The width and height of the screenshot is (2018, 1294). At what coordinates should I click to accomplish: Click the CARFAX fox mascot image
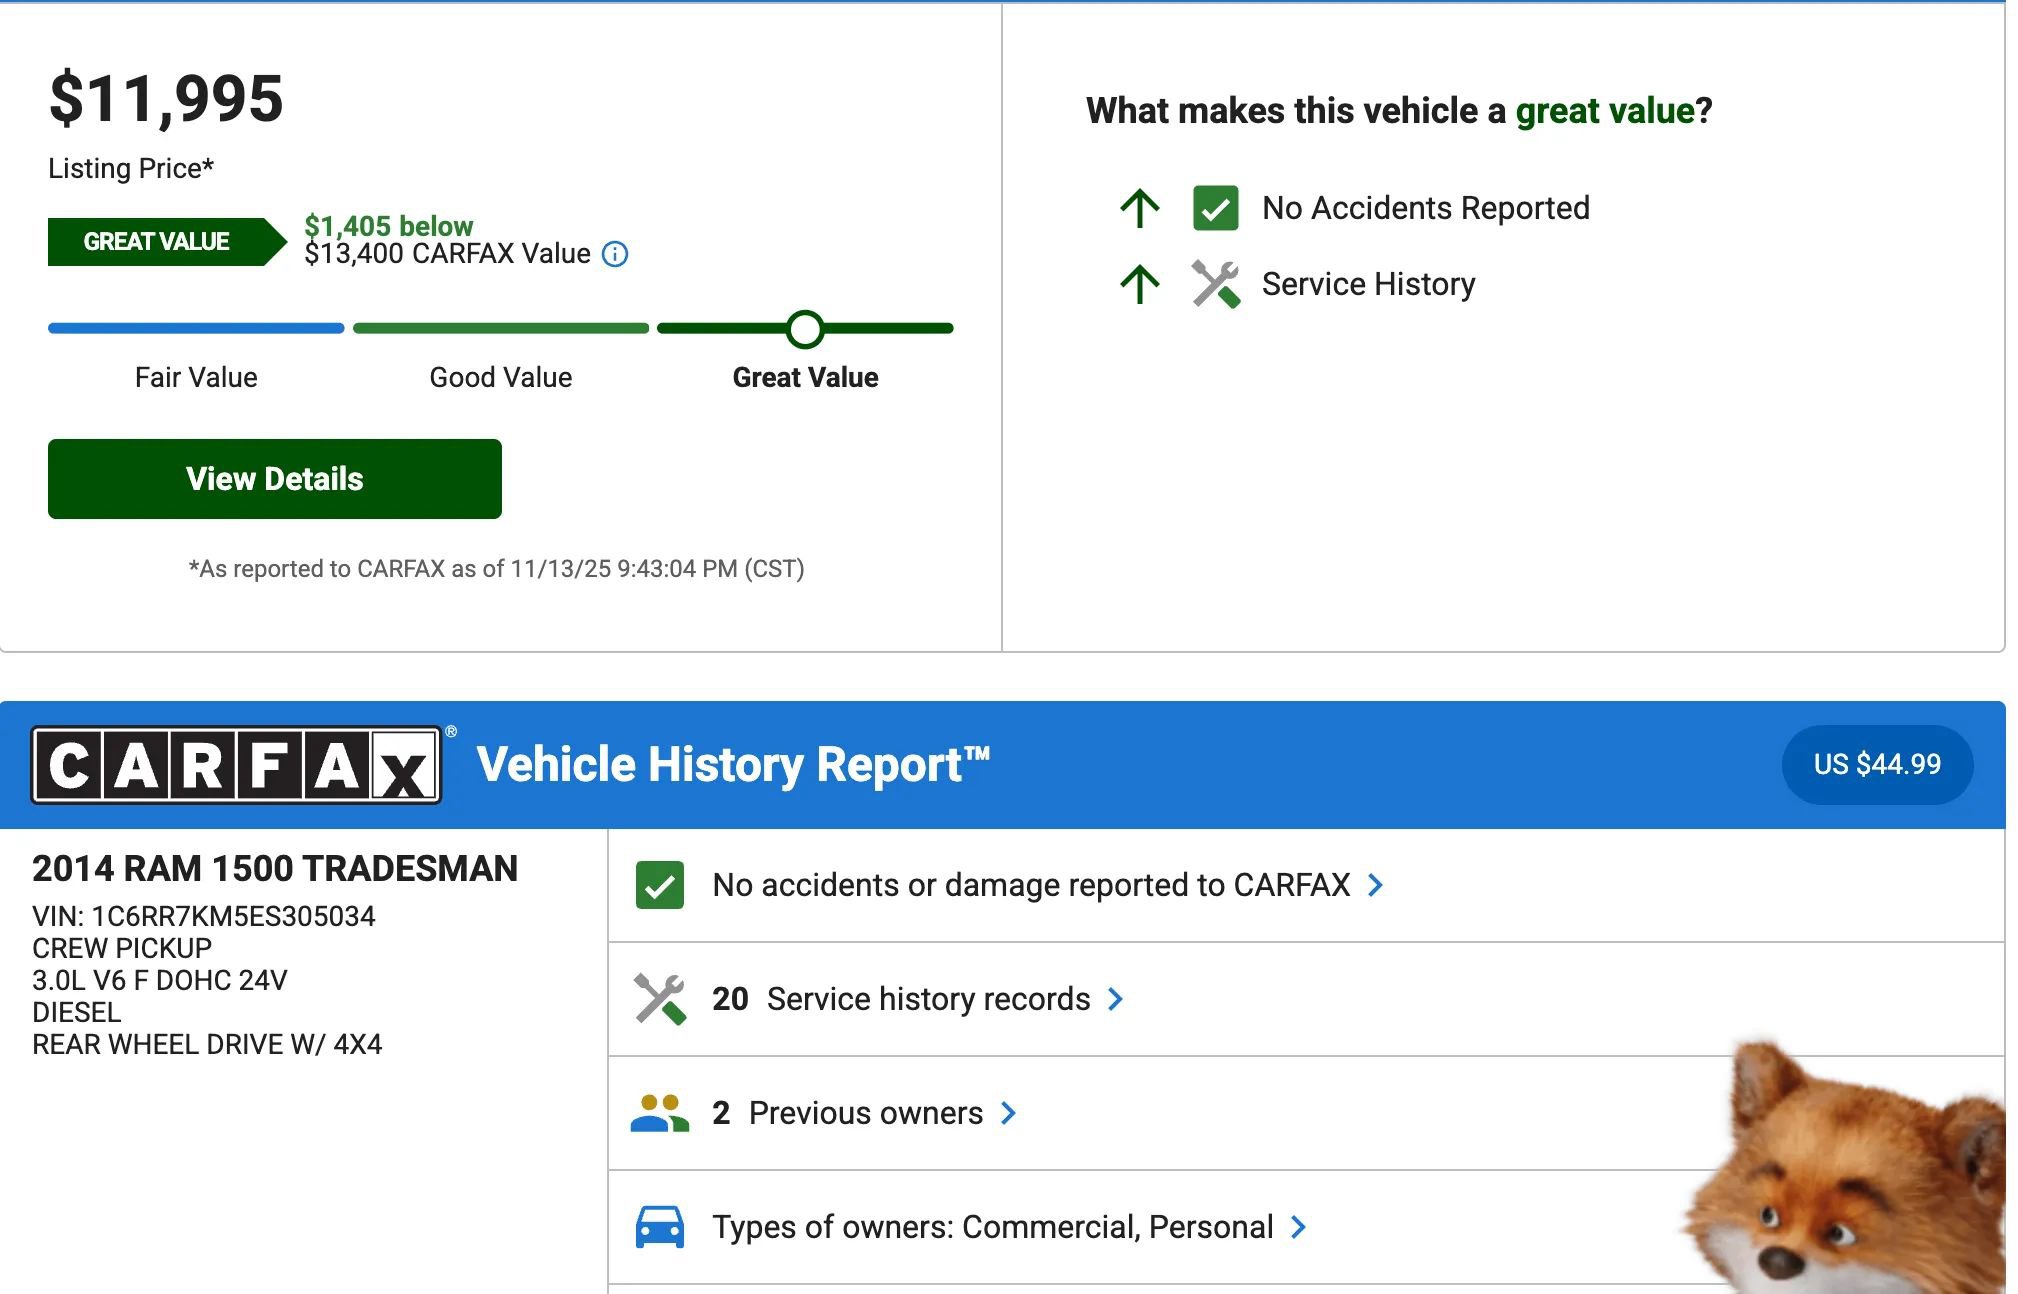pos(1848,1175)
